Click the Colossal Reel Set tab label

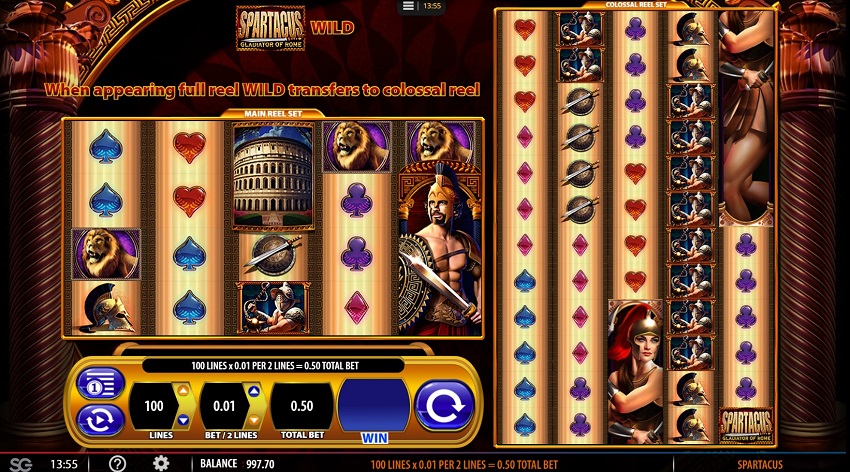tap(636, 4)
